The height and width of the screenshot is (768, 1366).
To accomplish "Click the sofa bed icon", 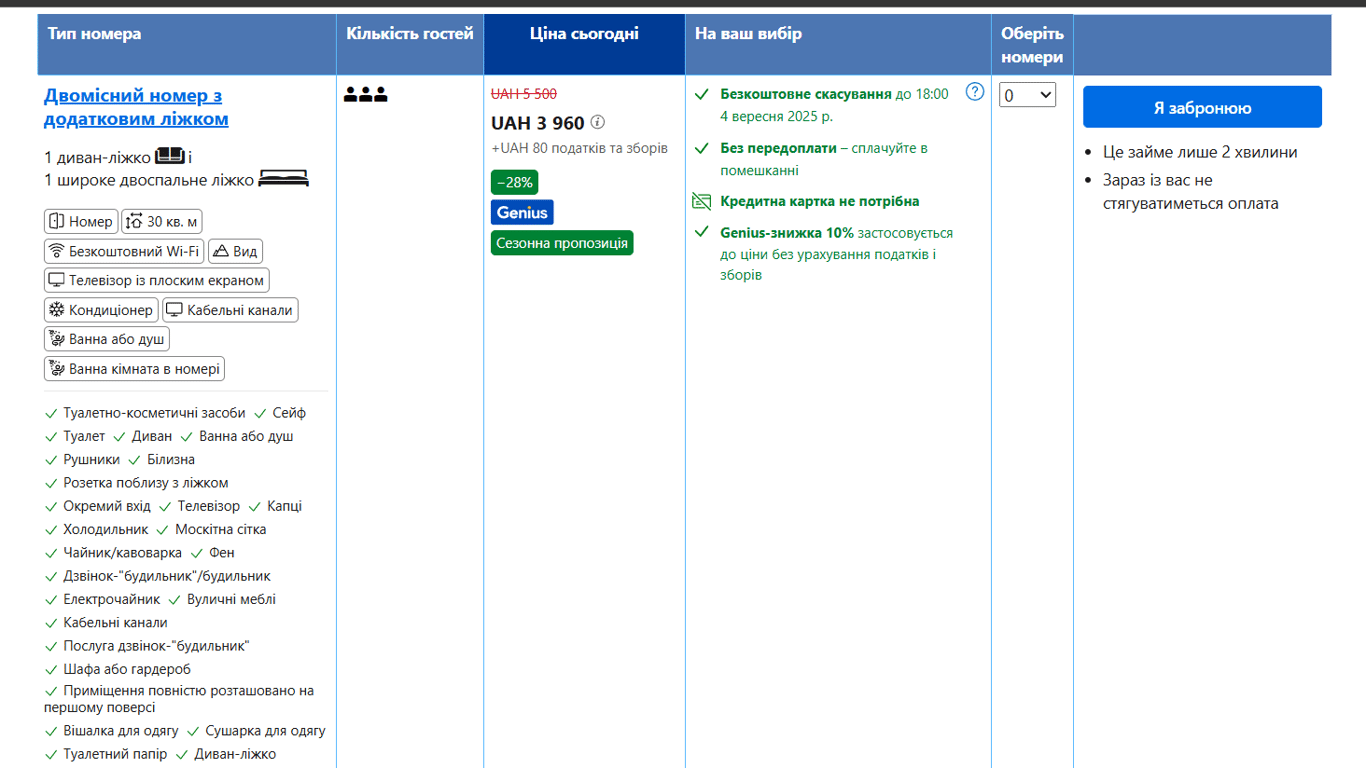I will click(x=170, y=156).
